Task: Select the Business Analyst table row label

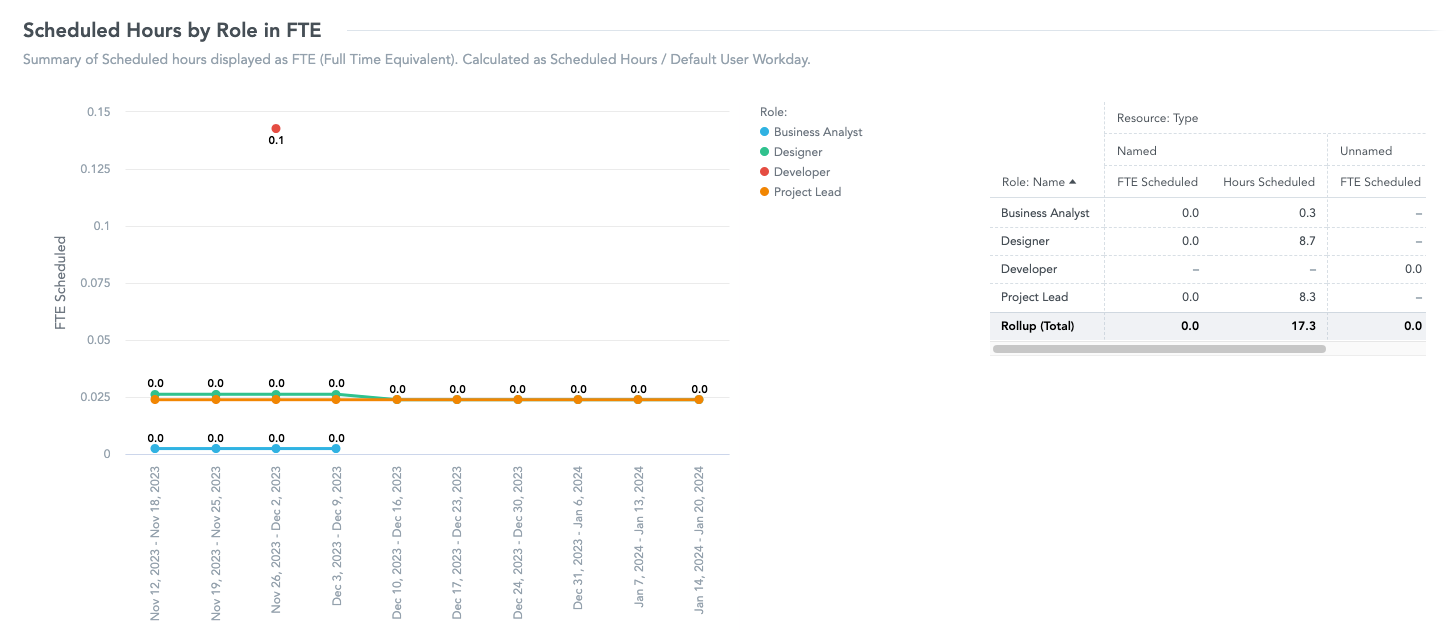Action: point(1045,213)
